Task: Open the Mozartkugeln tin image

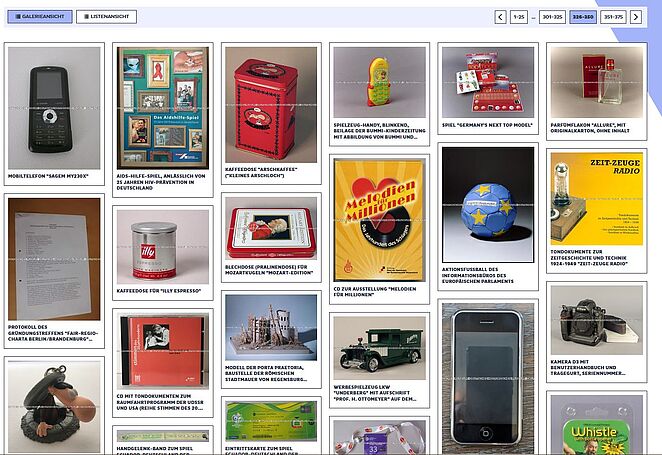Action: [271, 228]
